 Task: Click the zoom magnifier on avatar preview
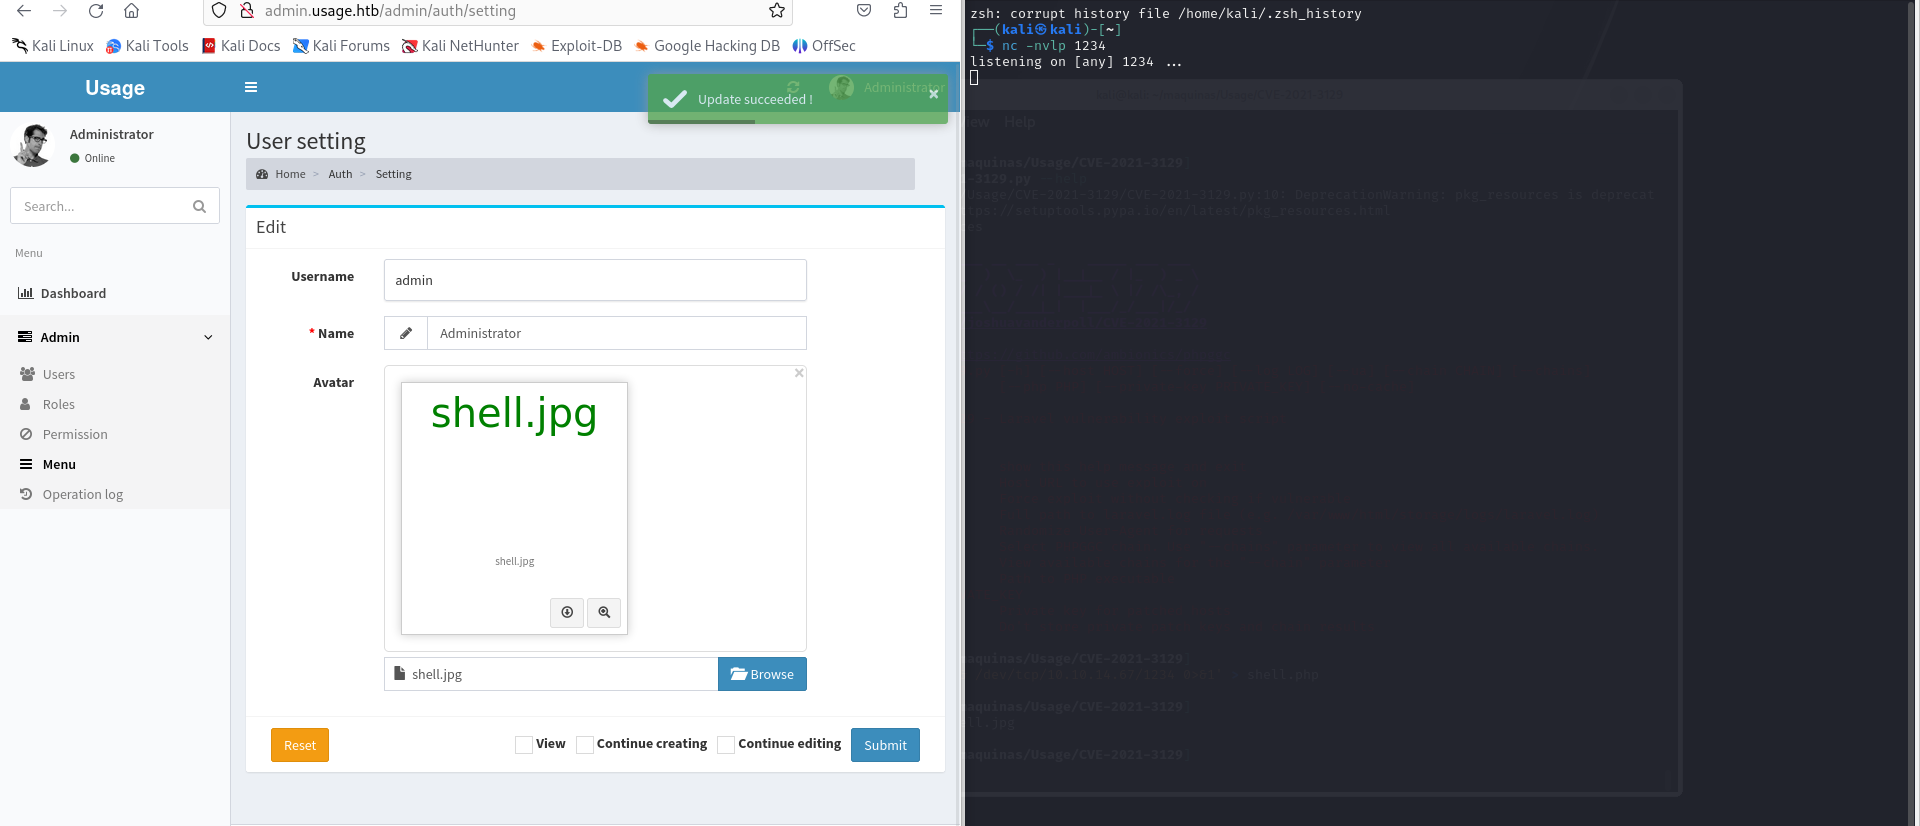(604, 612)
